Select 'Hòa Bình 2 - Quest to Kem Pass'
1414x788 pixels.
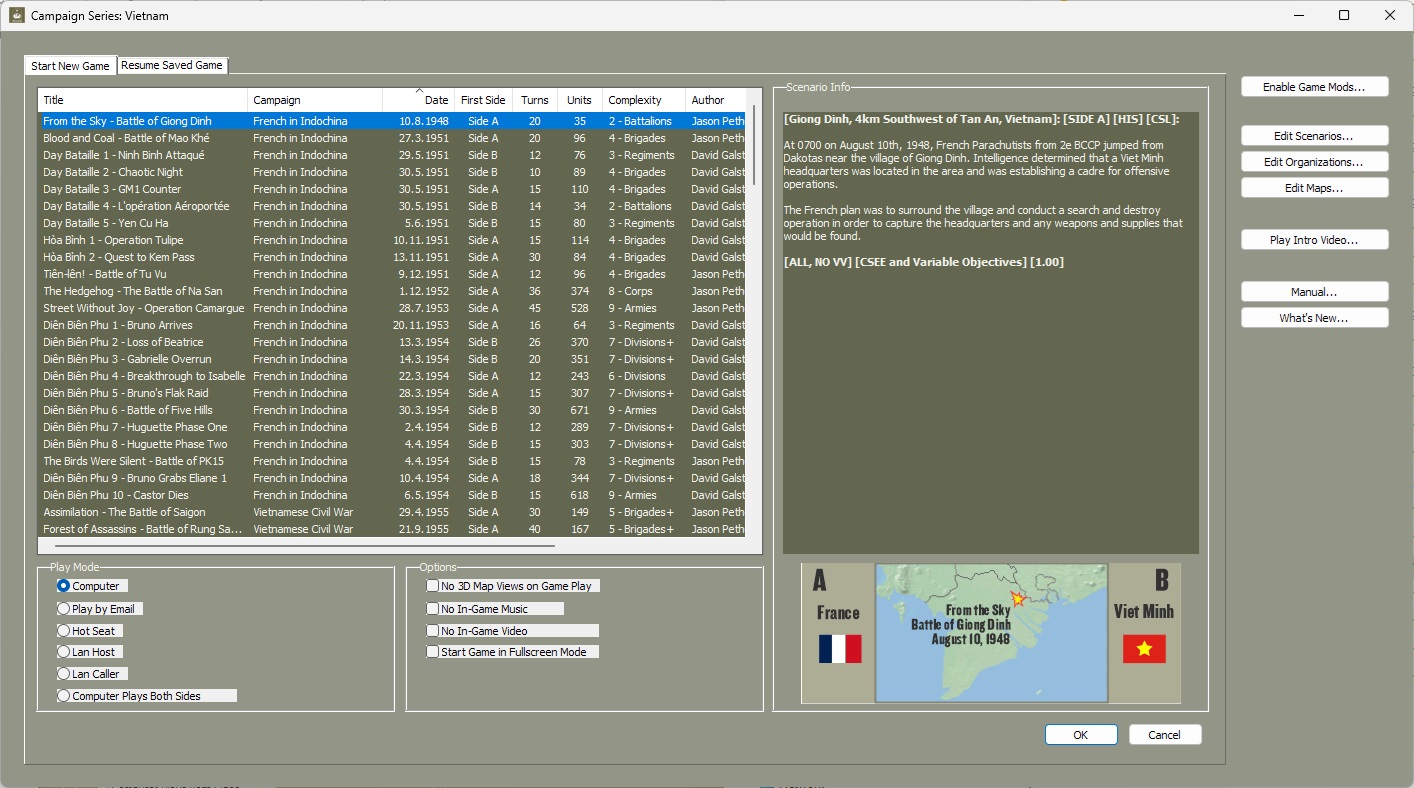(x=392, y=257)
